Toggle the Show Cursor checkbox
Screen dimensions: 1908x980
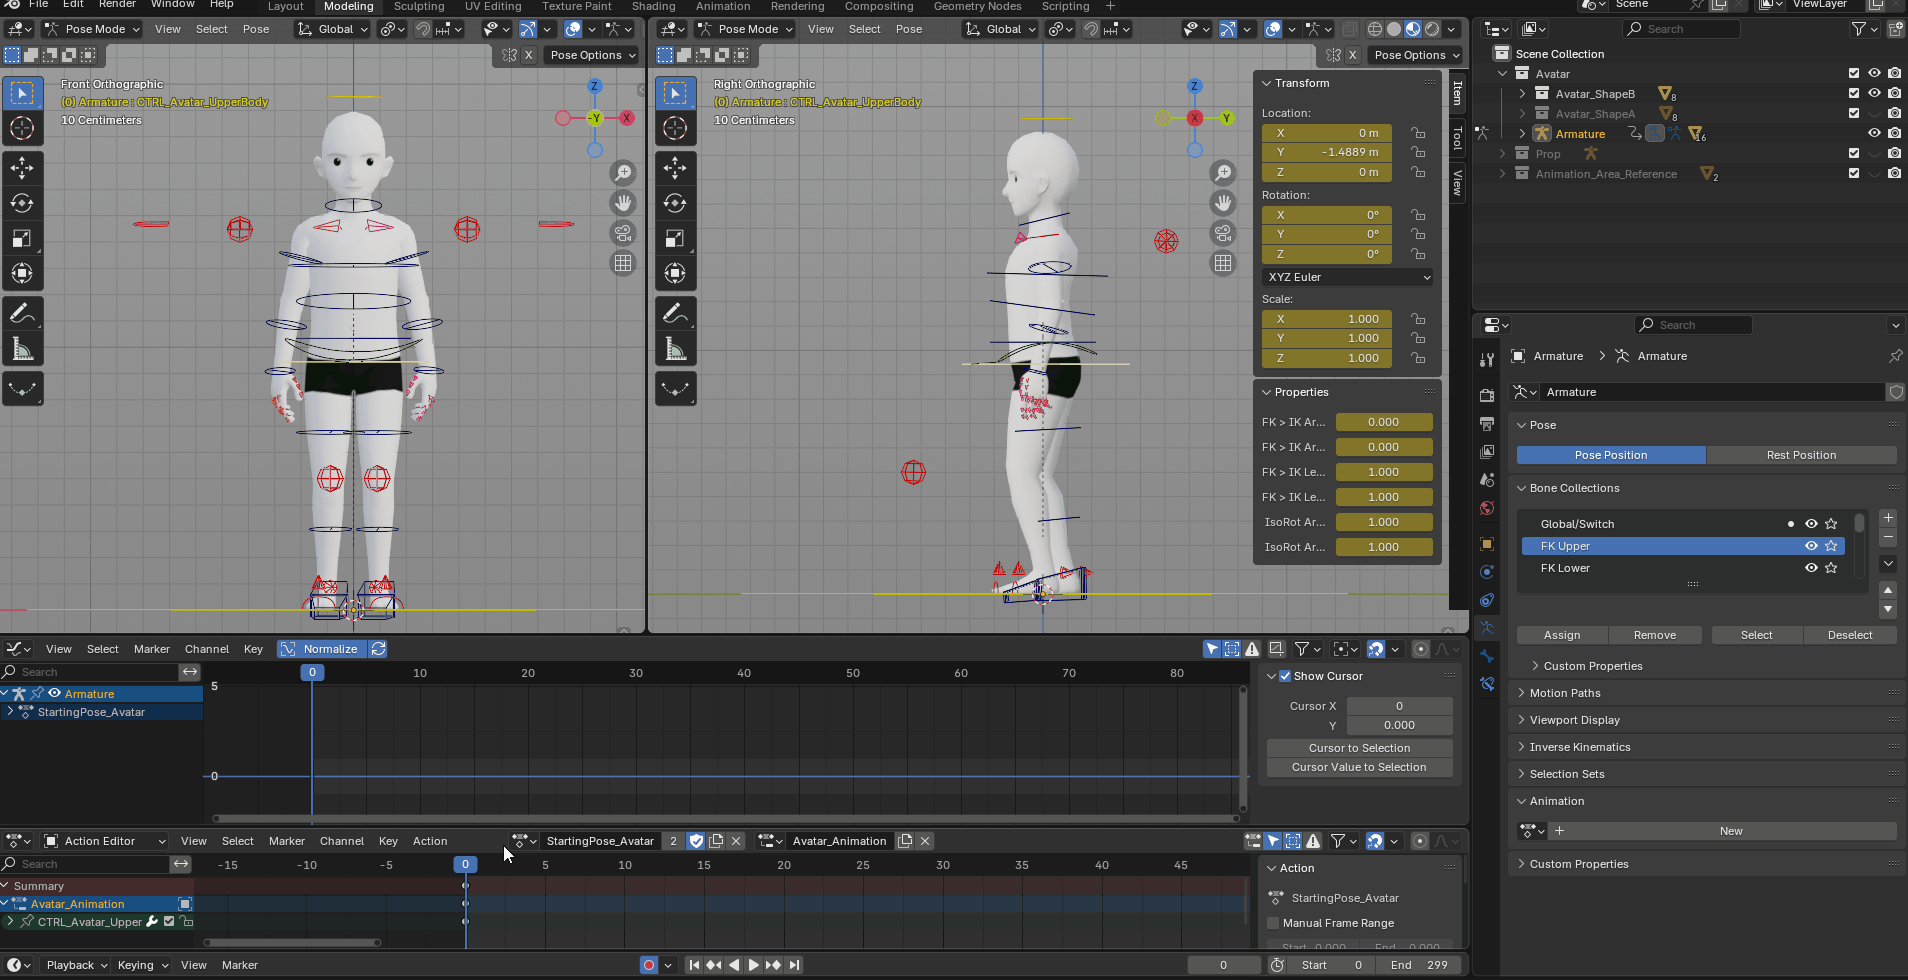point(1285,676)
